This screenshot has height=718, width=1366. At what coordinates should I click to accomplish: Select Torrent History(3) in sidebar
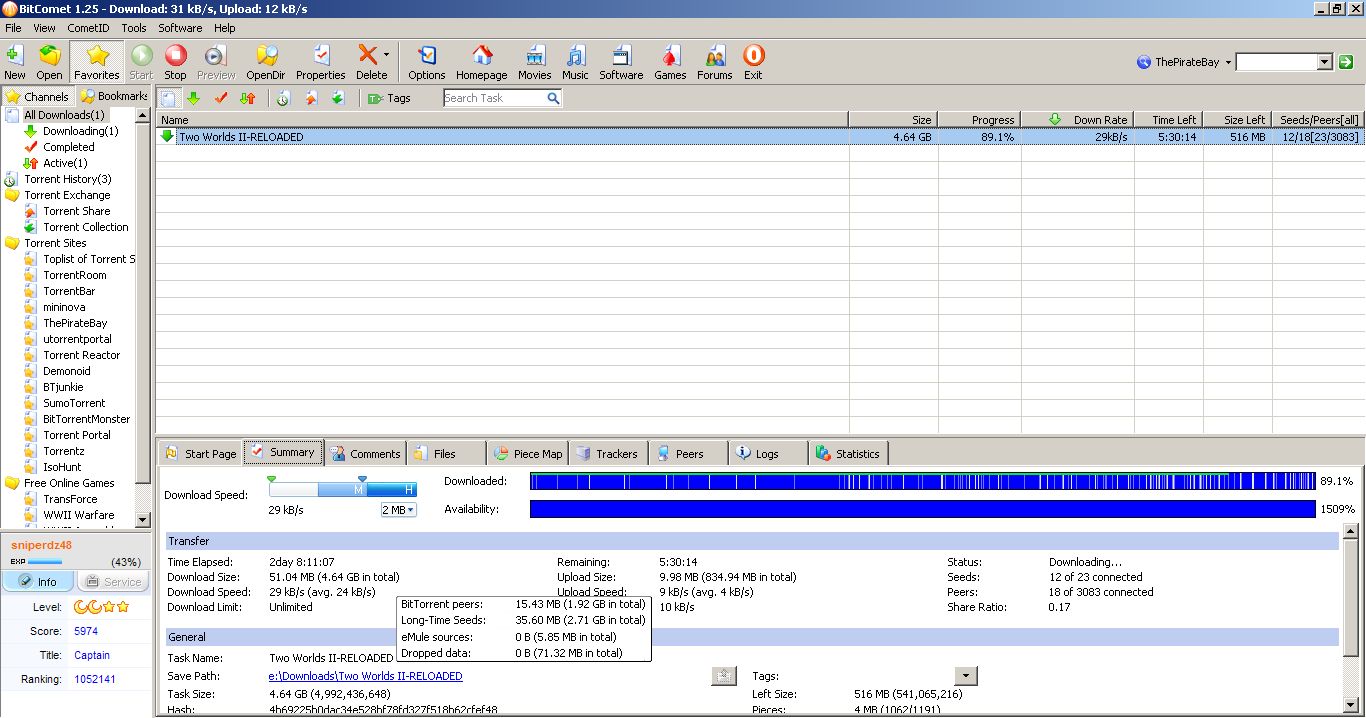[x=68, y=179]
